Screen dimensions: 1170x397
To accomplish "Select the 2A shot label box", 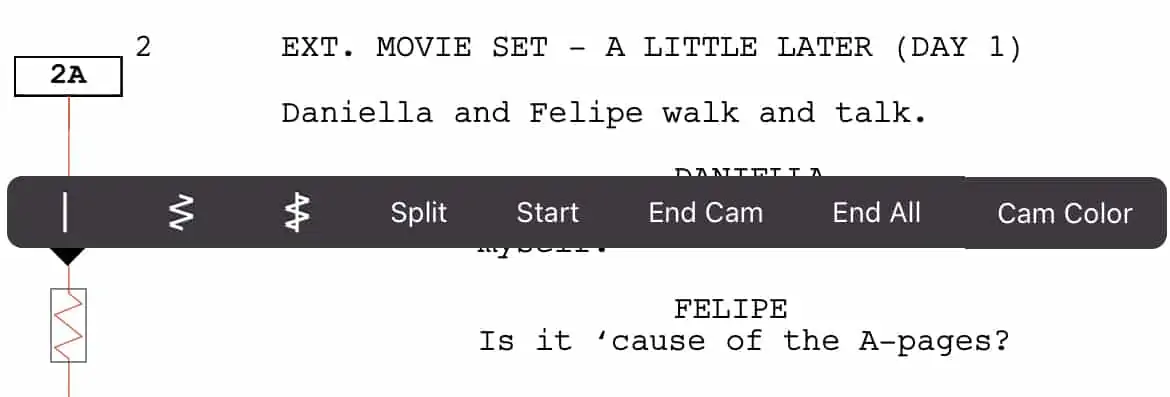I will click(69, 75).
